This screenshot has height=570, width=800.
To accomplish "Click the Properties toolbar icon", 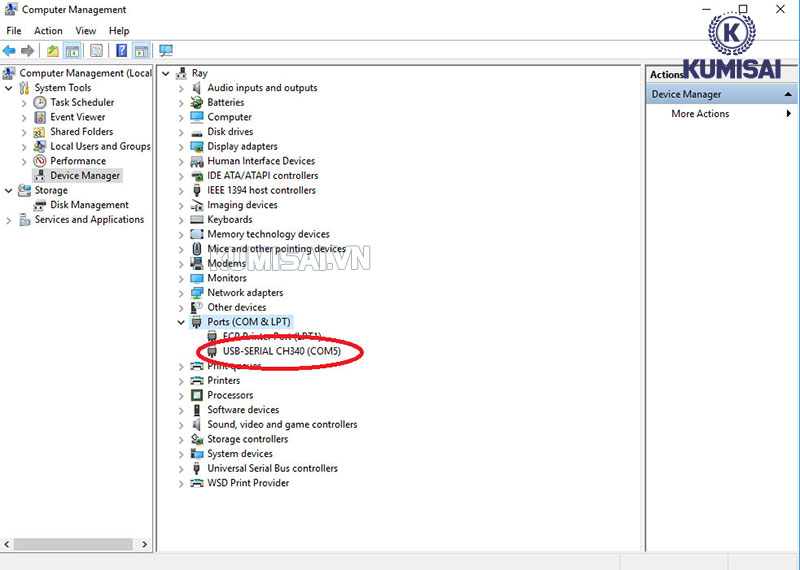I will coord(97,51).
